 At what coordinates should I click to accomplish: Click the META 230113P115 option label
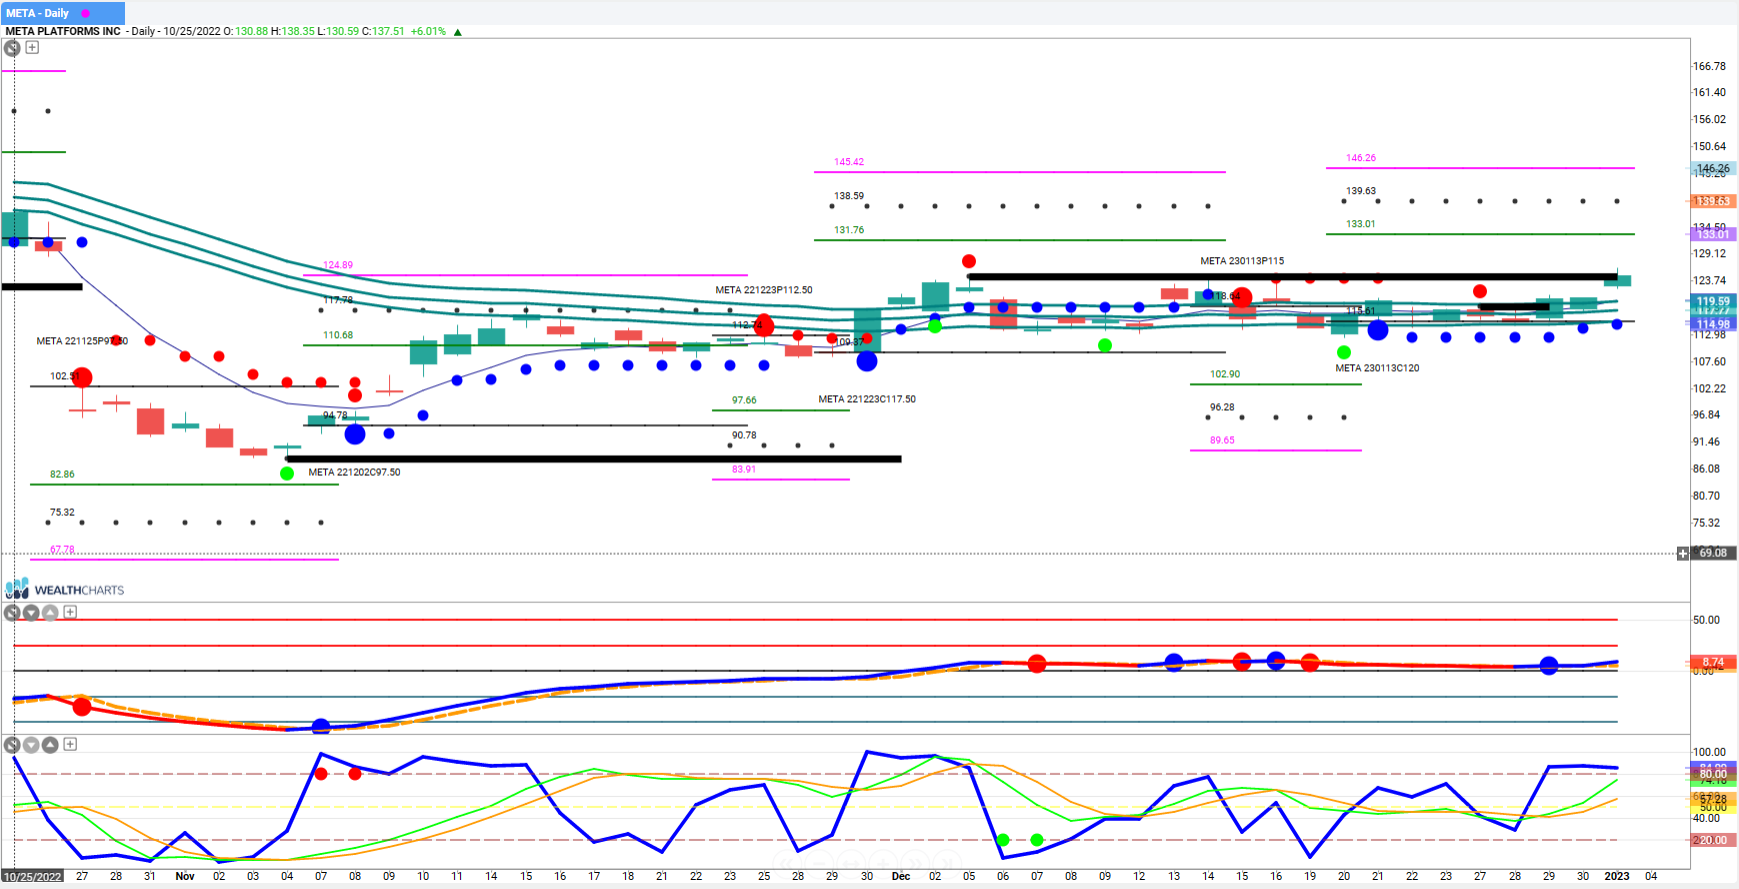click(x=1242, y=261)
